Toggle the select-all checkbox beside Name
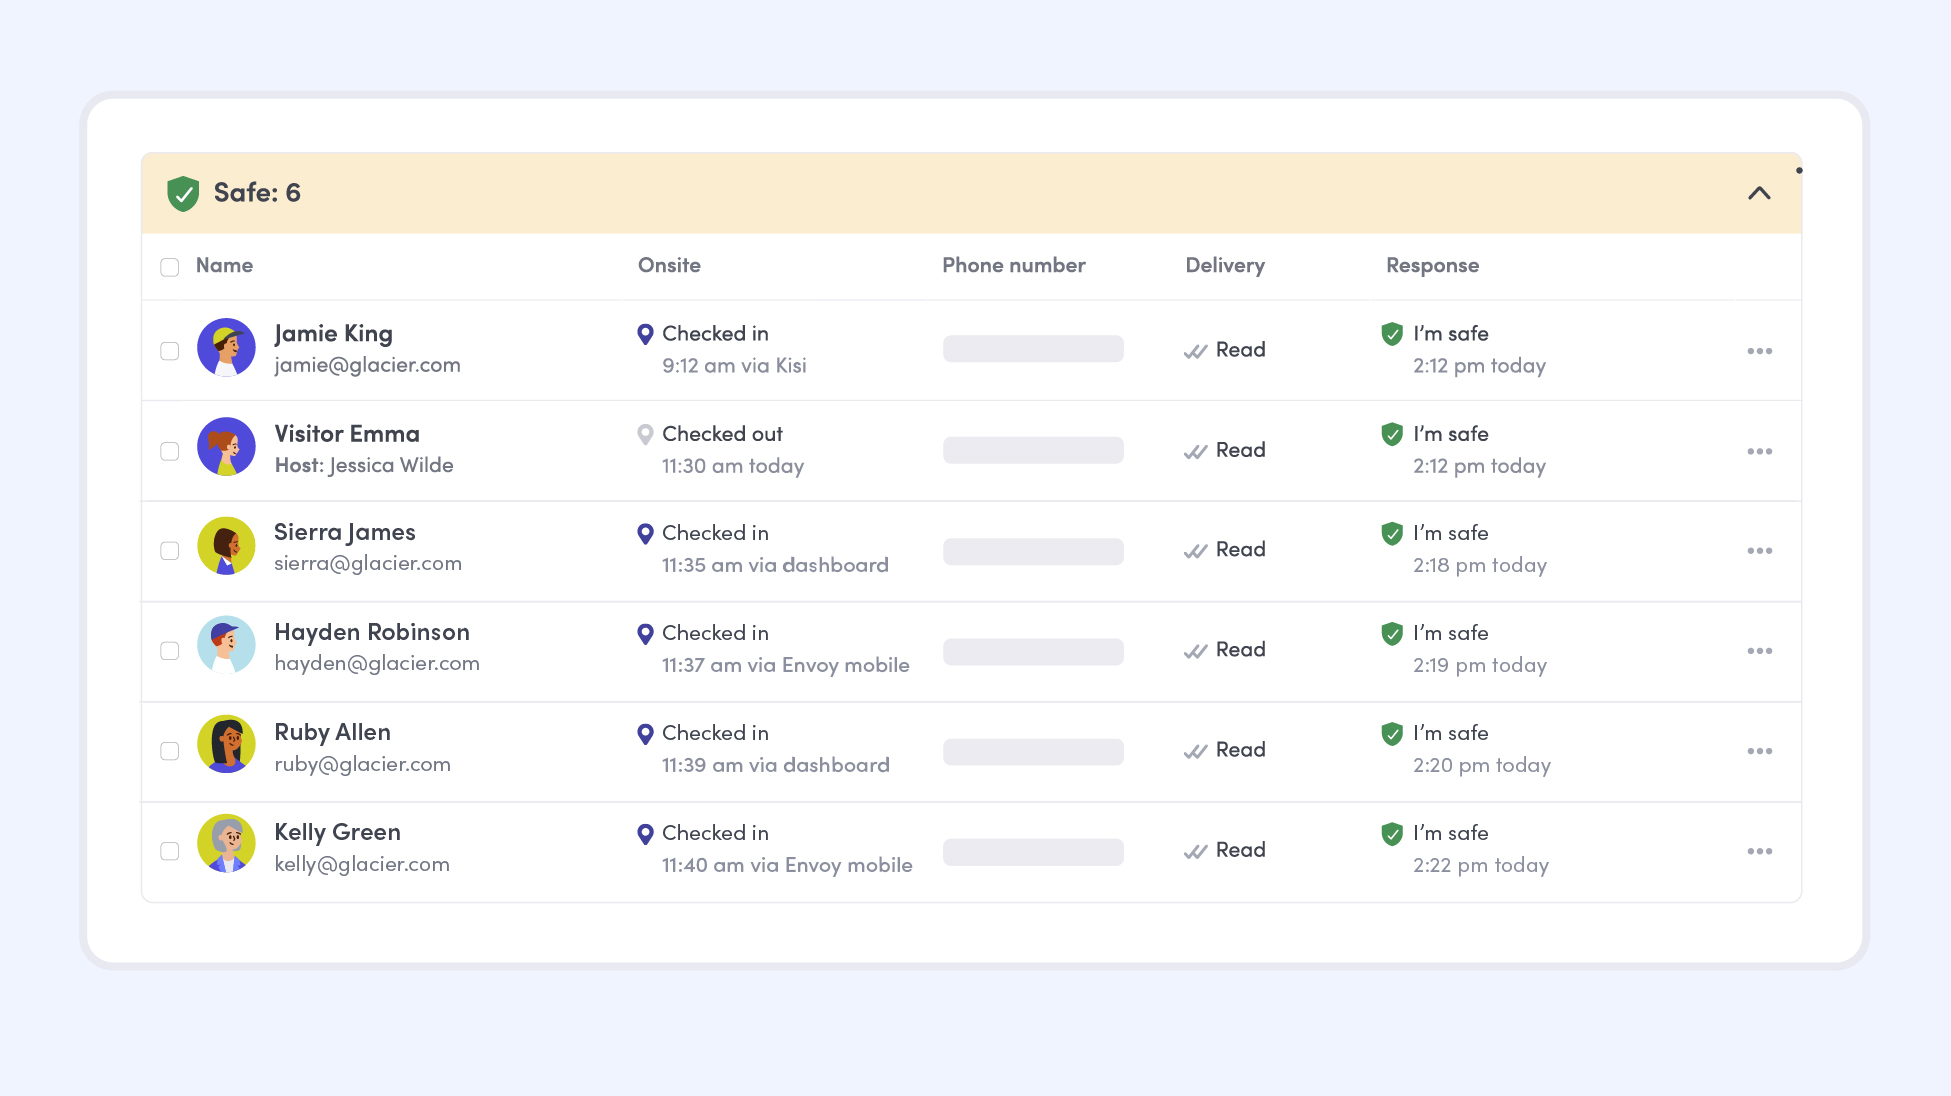This screenshot has width=1951, height=1096. pos(170,267)
